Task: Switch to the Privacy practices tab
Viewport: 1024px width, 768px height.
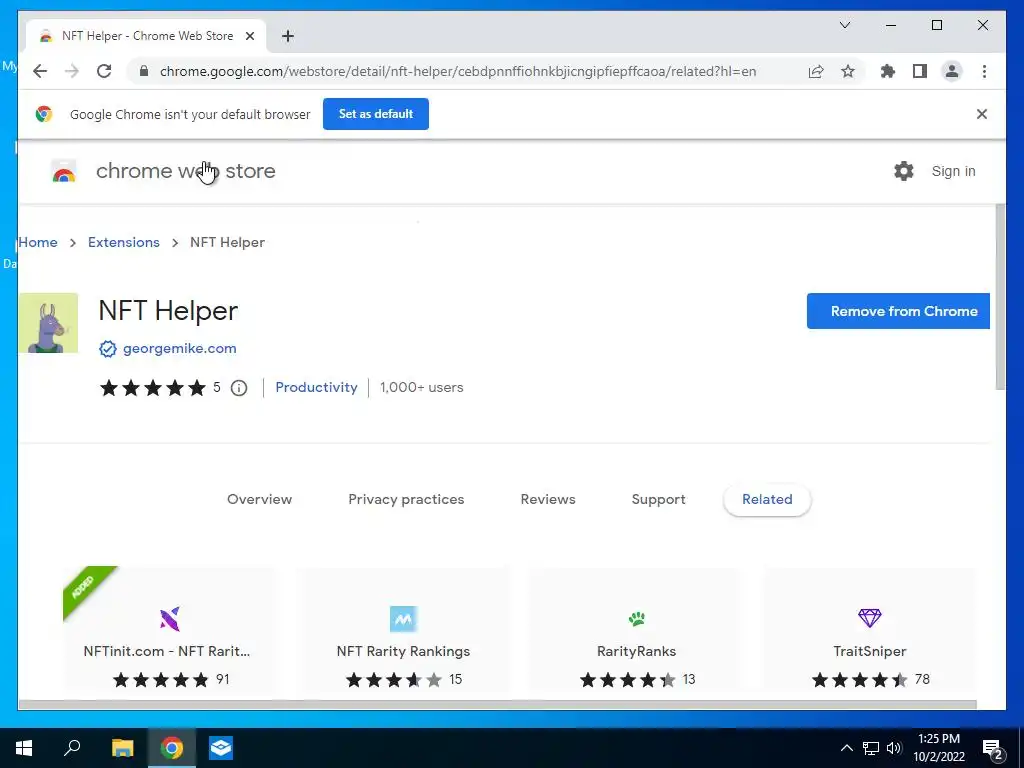Action: (x=406, y=500)
